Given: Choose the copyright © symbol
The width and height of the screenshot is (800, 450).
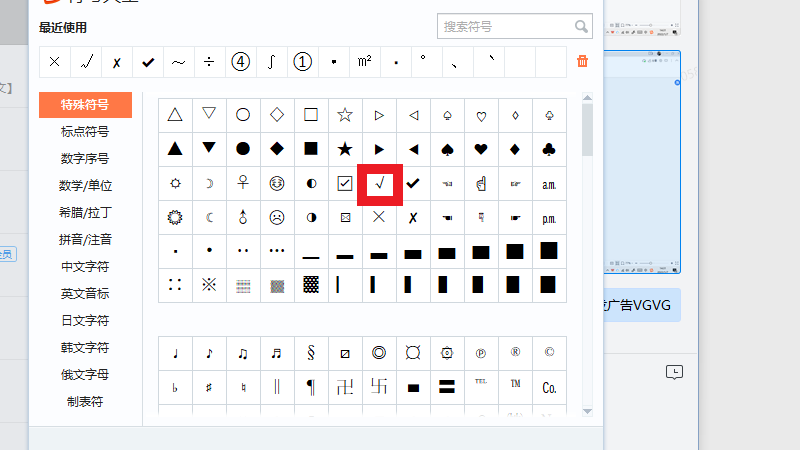Looking at the screenshot, I should (549, 353).
